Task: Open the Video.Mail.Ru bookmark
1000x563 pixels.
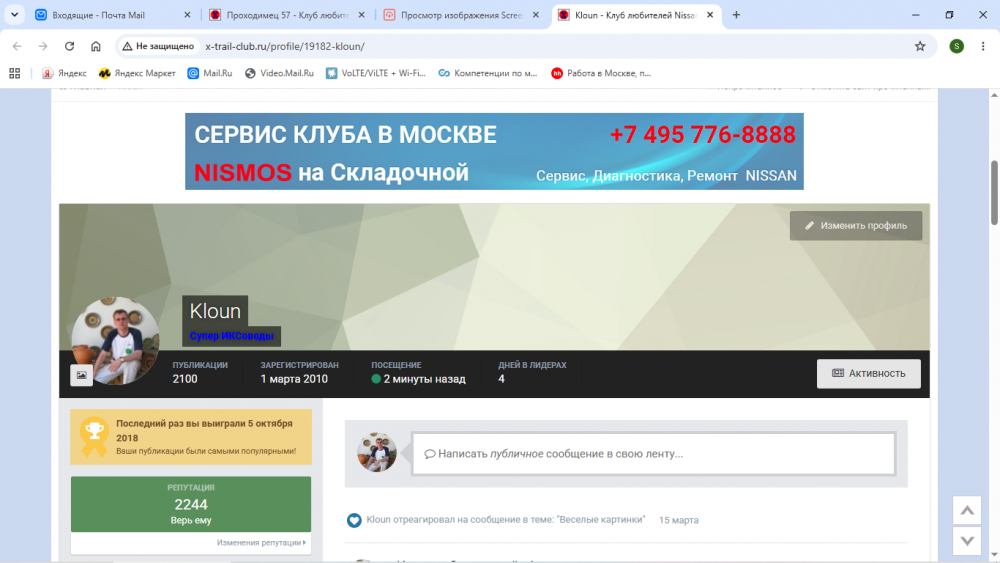Action: tap(279, 73)
